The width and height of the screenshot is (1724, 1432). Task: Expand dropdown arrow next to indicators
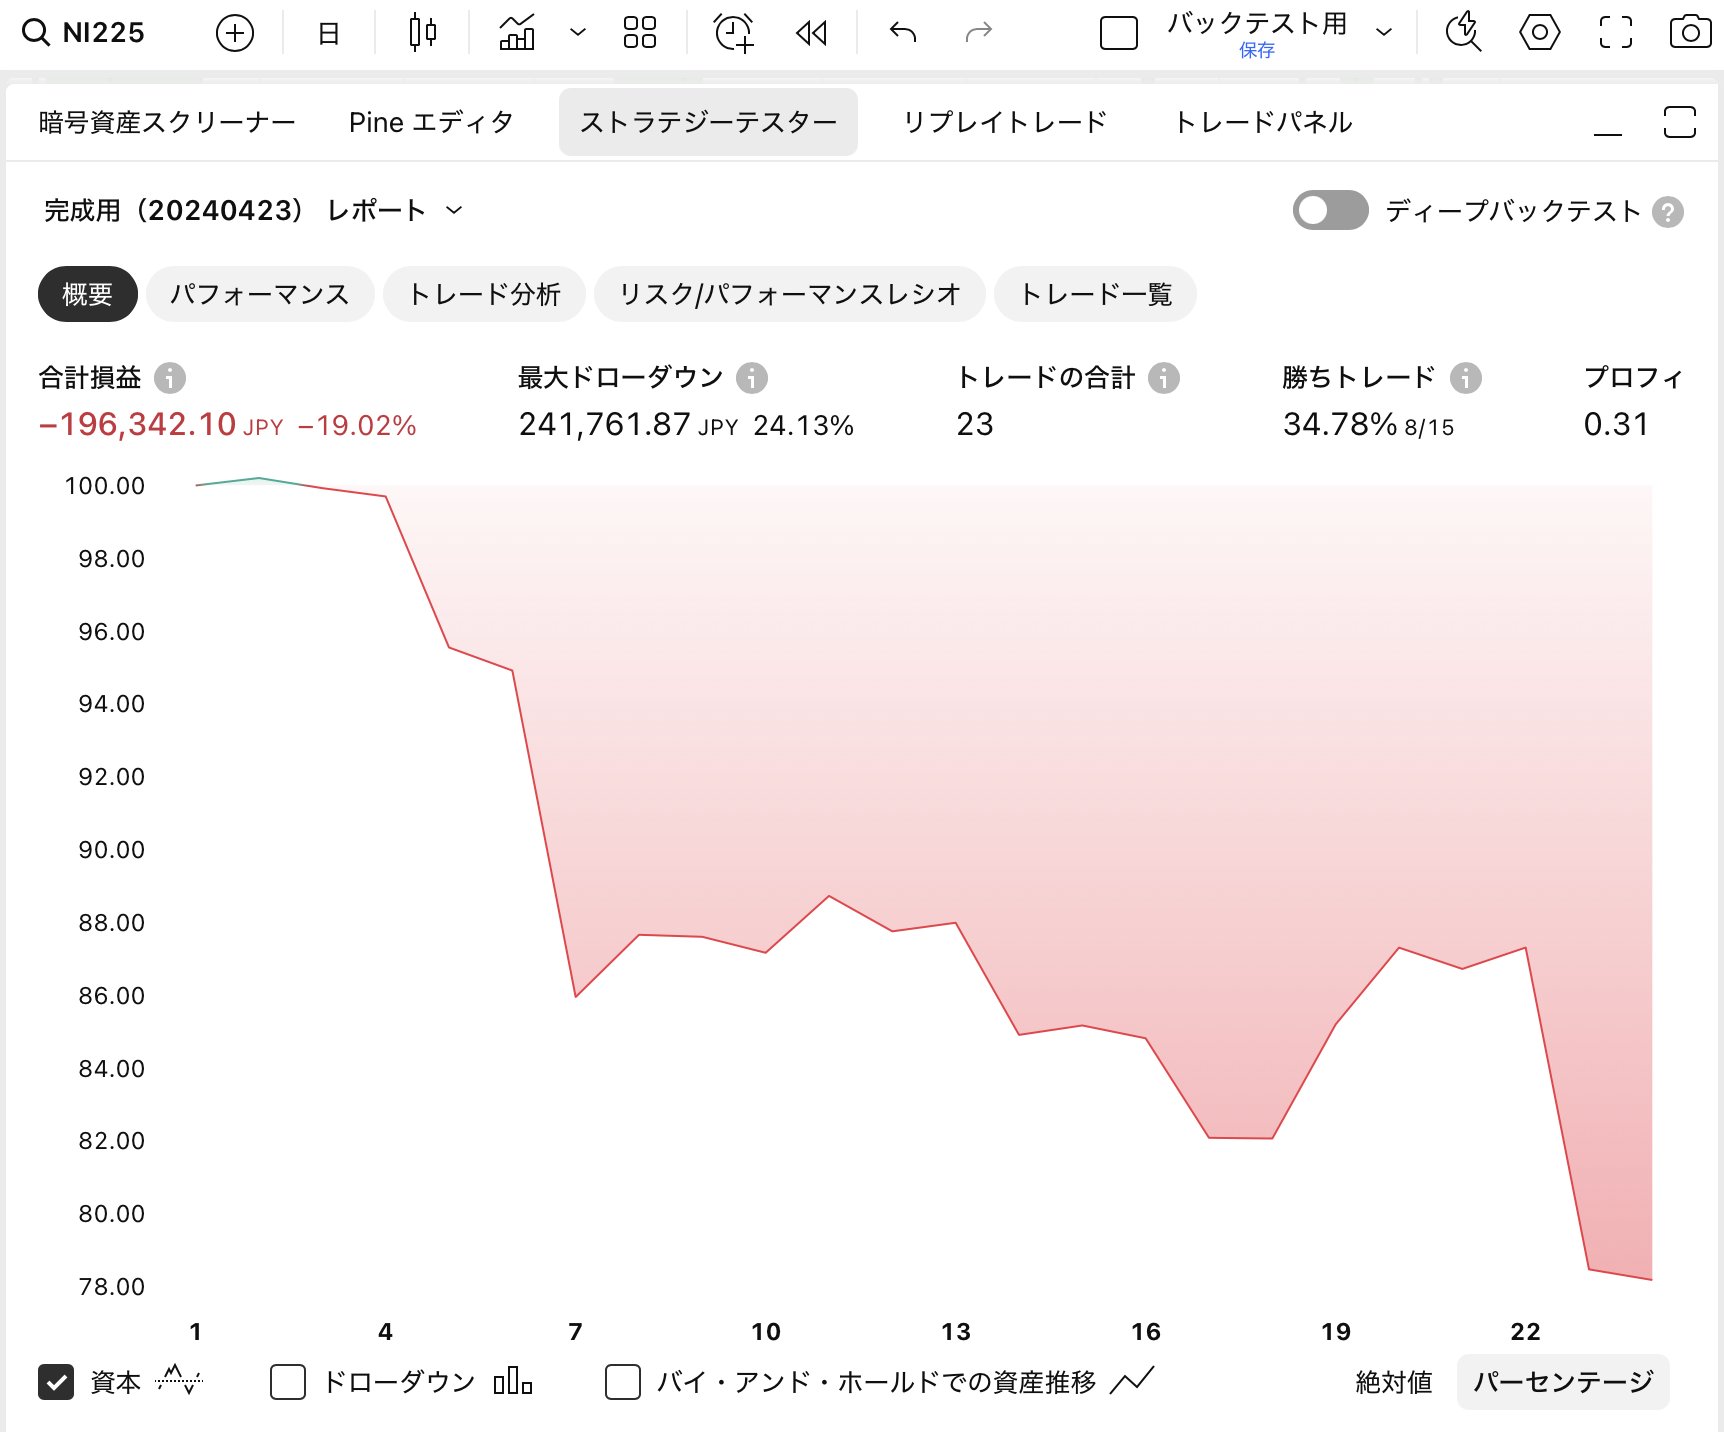pyautogui.click(x=577, y=32)
